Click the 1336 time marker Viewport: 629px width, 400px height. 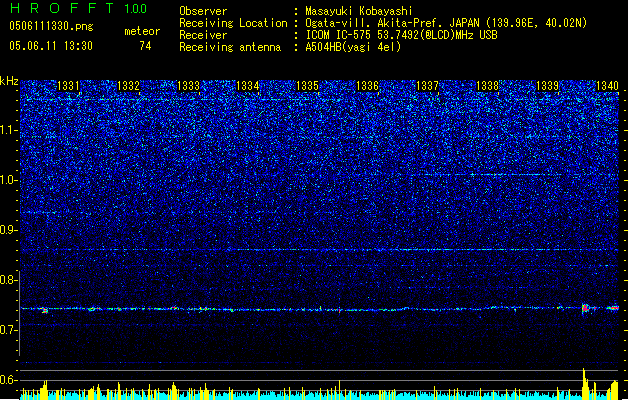(x=367, y=86)
